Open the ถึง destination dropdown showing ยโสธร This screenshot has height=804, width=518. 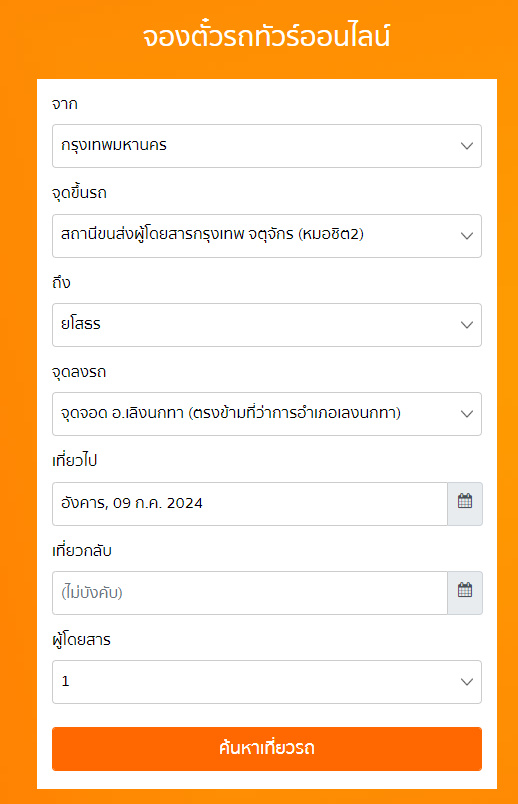click(x=267, y=325)
